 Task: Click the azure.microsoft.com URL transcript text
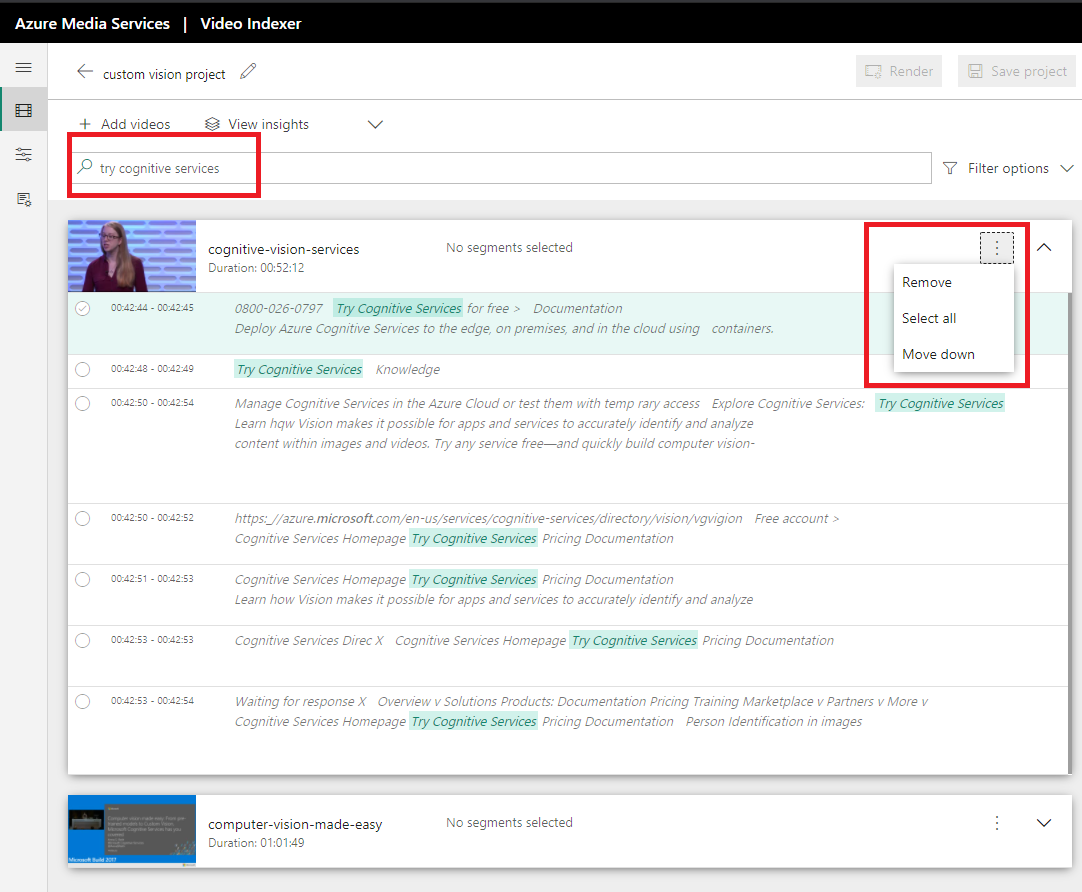[x=489, y=518]
